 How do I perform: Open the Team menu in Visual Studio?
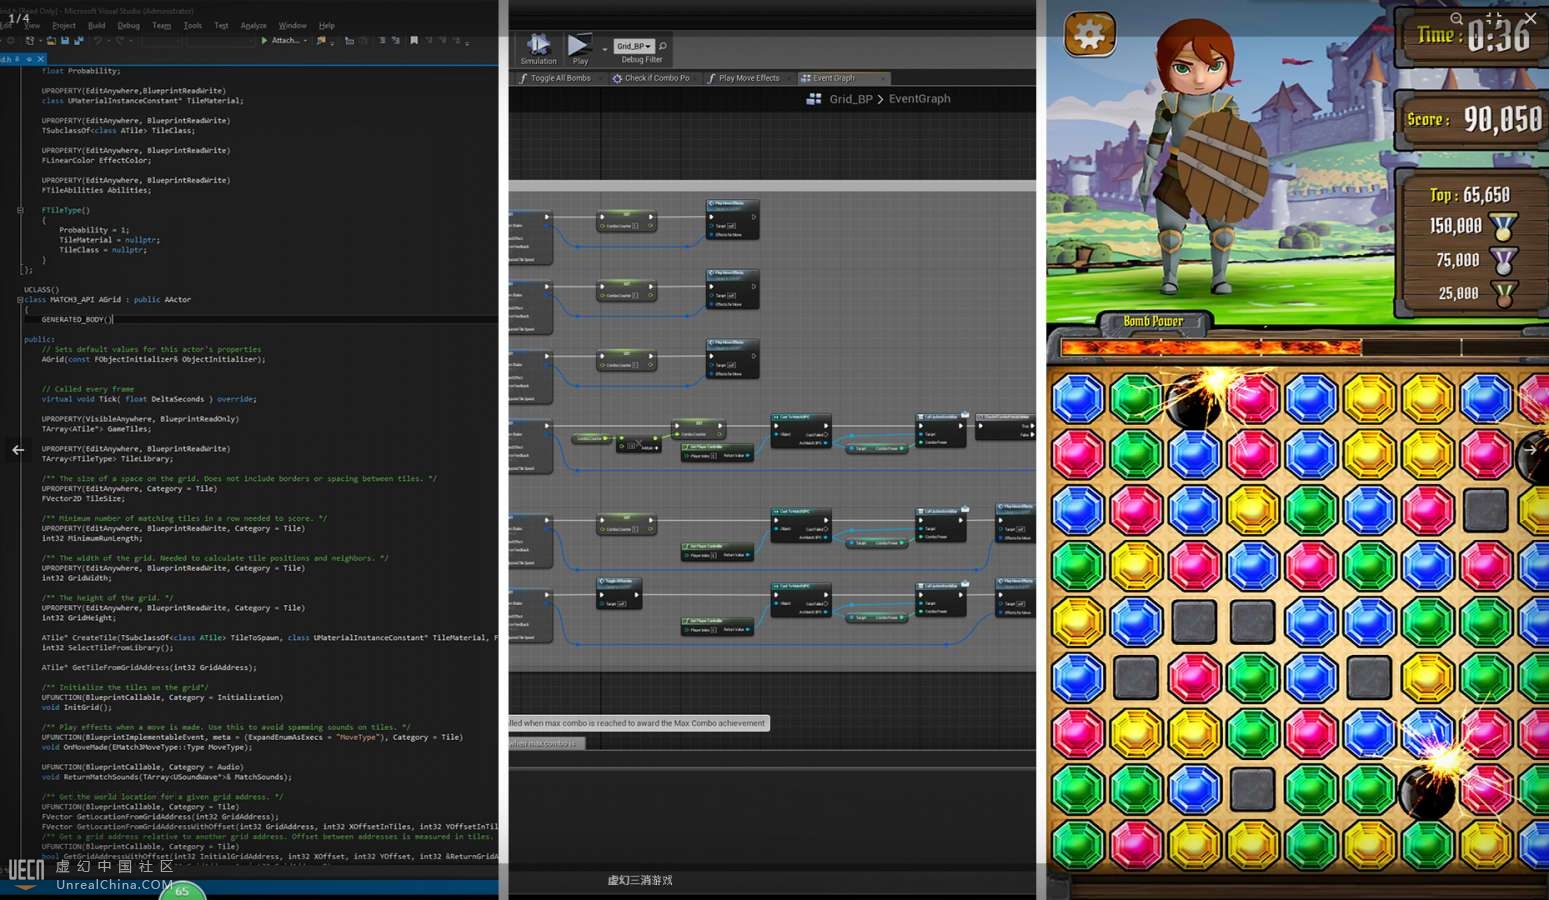[162, 25]
